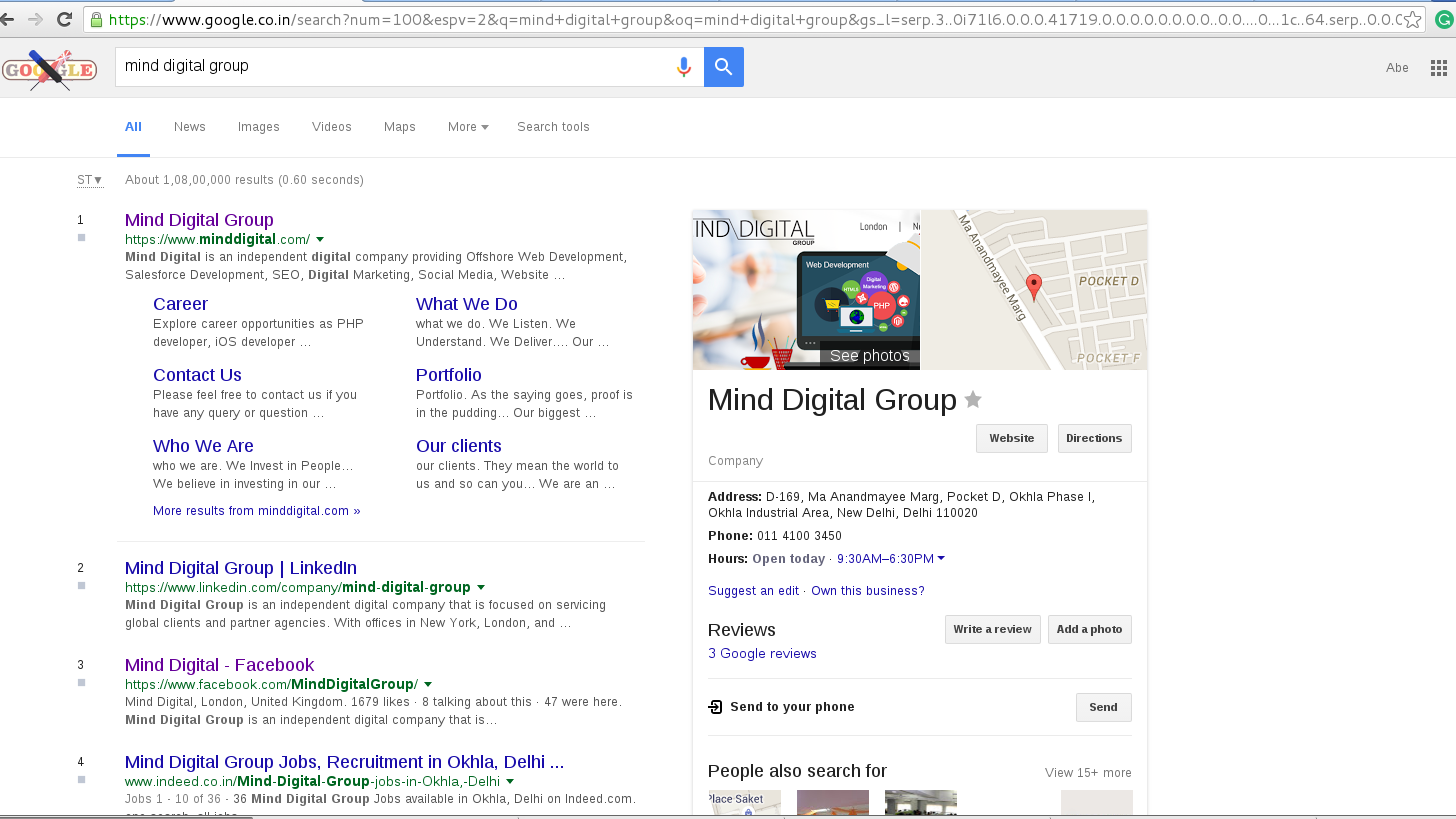The width and height of the screenshot is (1456, 819).
Task: Open the Portfolio sitelink
Action: (x=449, y=375)
